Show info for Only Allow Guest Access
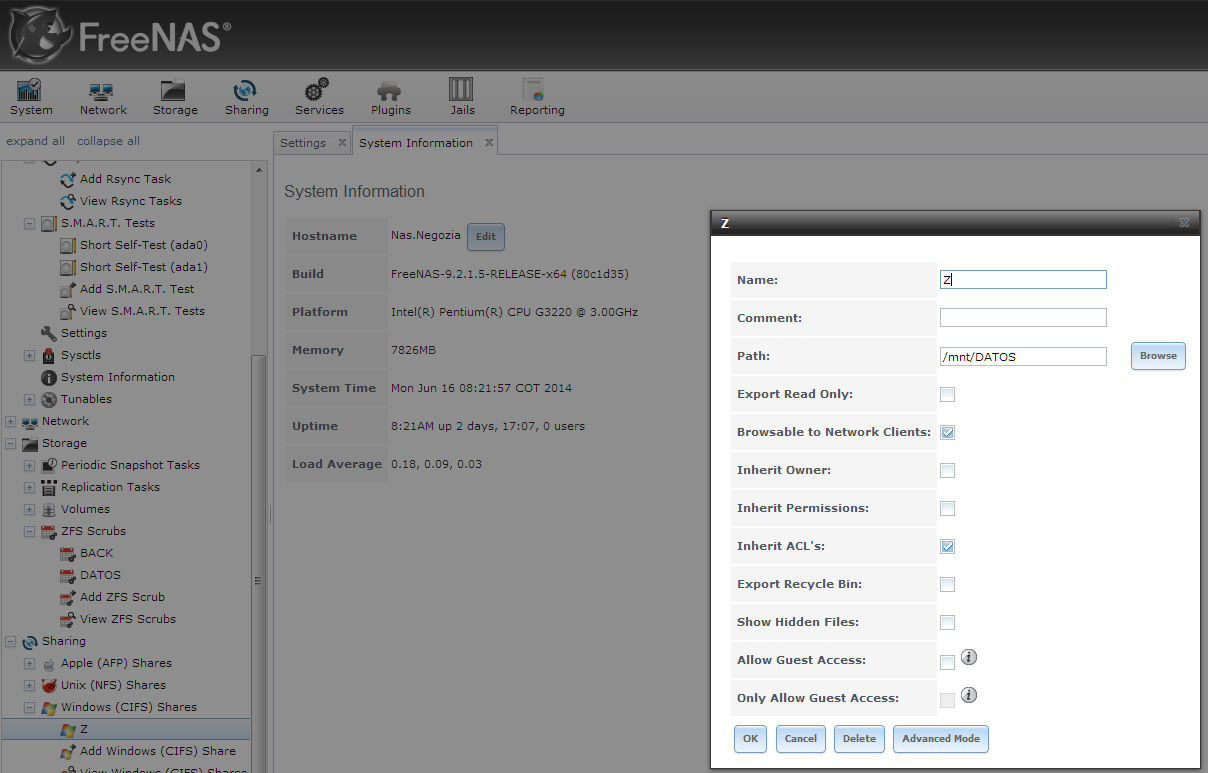 pyautogui.click(x=969, y=695)
